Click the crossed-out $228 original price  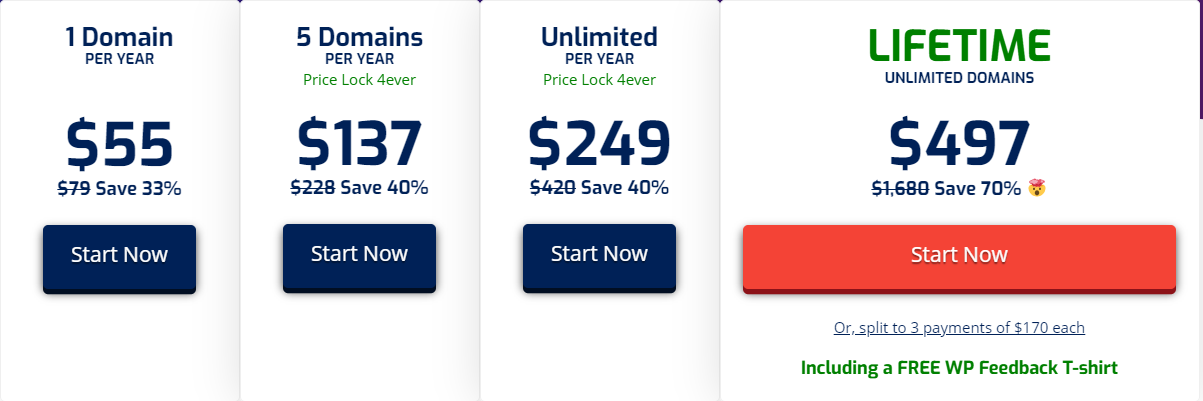312,188
